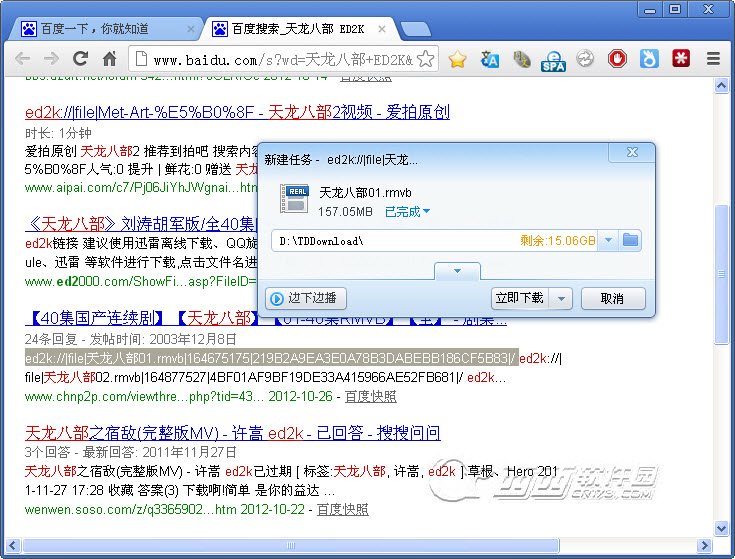The image size is (735, 559).
Task: Click the horizontal scrollbar left arrow
Action: [12, 545]
